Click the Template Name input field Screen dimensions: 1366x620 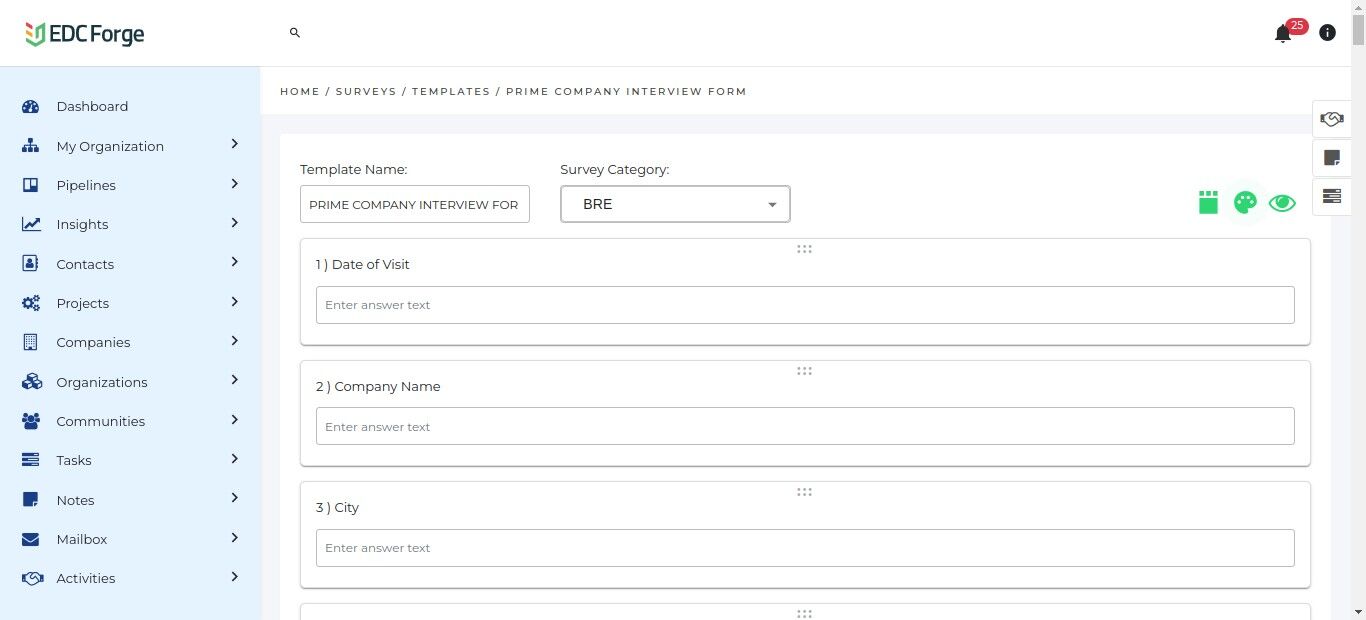(x=414, y=204)
